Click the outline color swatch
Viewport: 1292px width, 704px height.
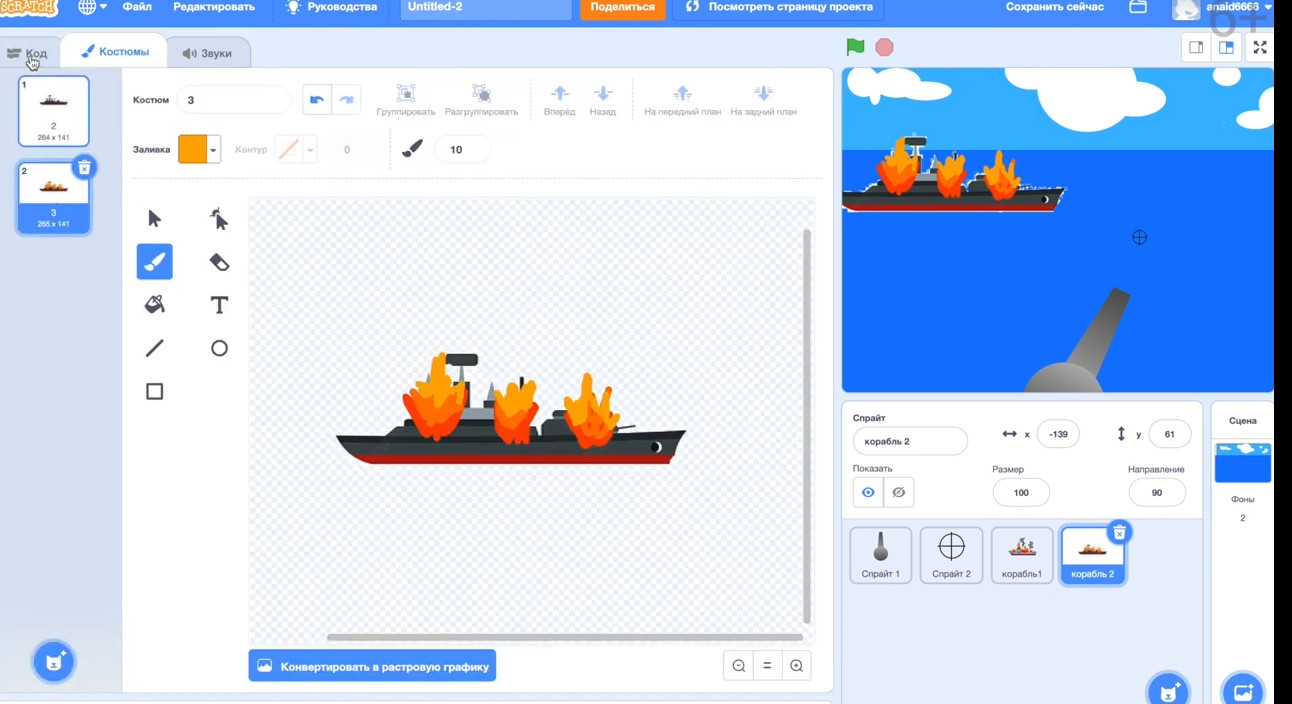point(289,149)
